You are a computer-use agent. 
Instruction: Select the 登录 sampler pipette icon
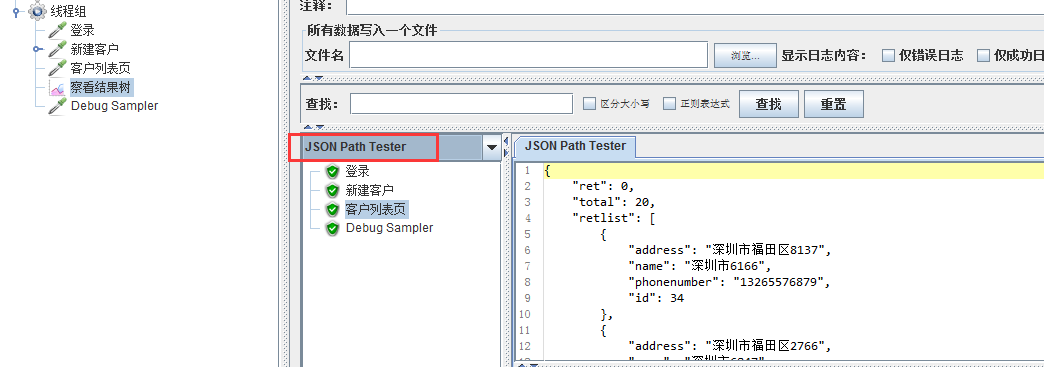(58, 30)
